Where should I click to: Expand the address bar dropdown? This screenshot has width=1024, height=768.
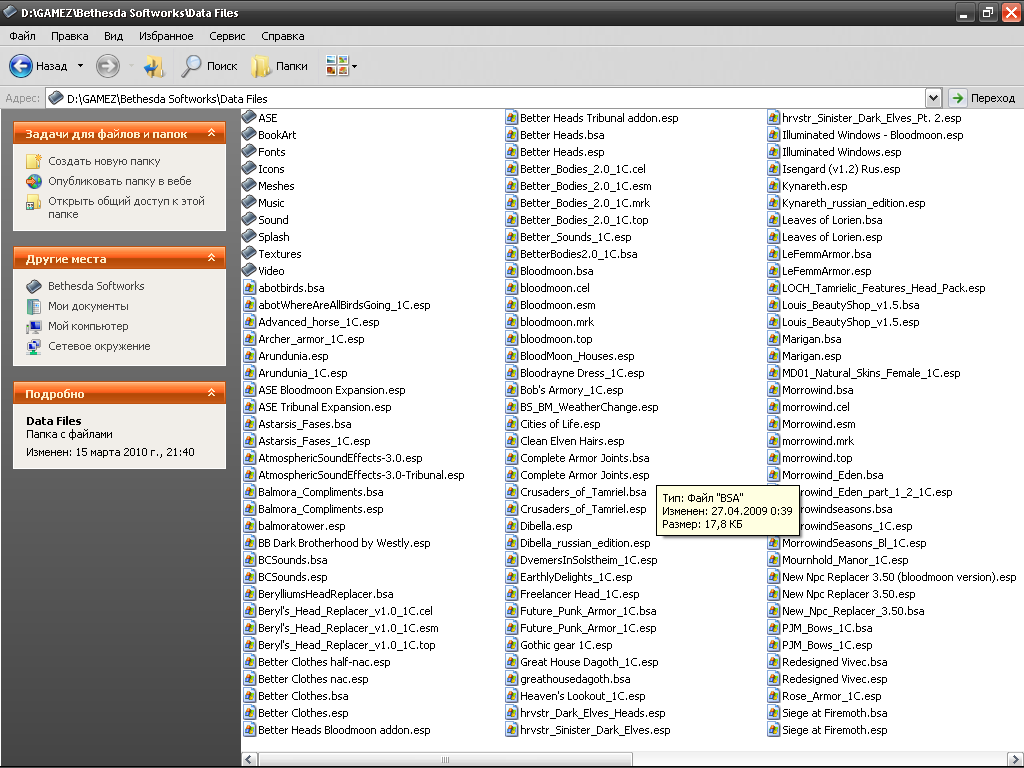pyautogui.click(x=933, y=98)
